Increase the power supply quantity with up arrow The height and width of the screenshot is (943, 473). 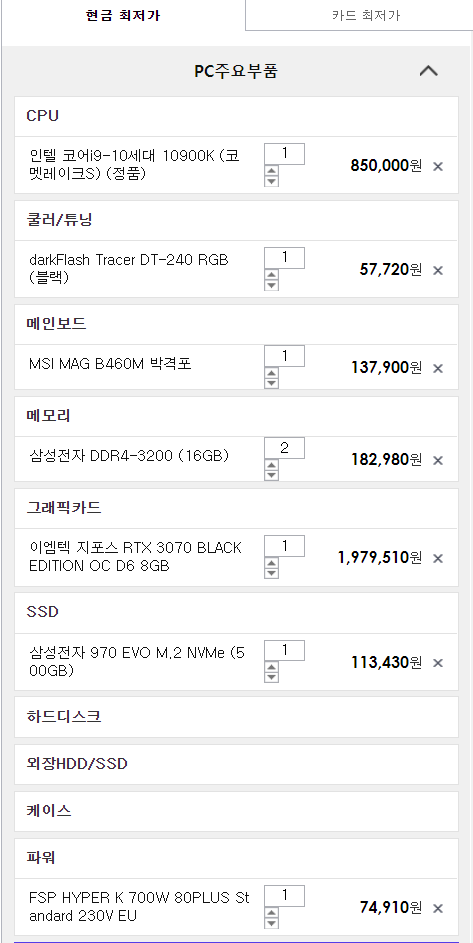(271, 913)
